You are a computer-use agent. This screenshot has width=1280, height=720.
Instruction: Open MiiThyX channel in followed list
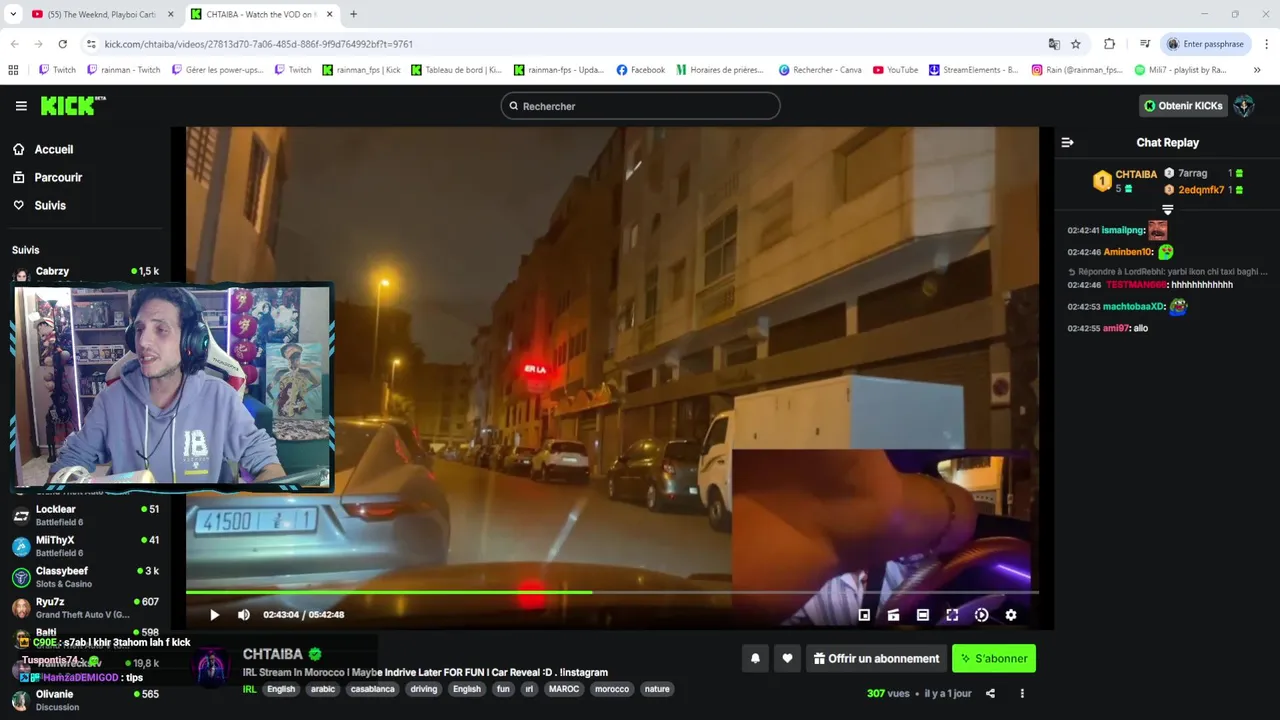tap(85, 546)
